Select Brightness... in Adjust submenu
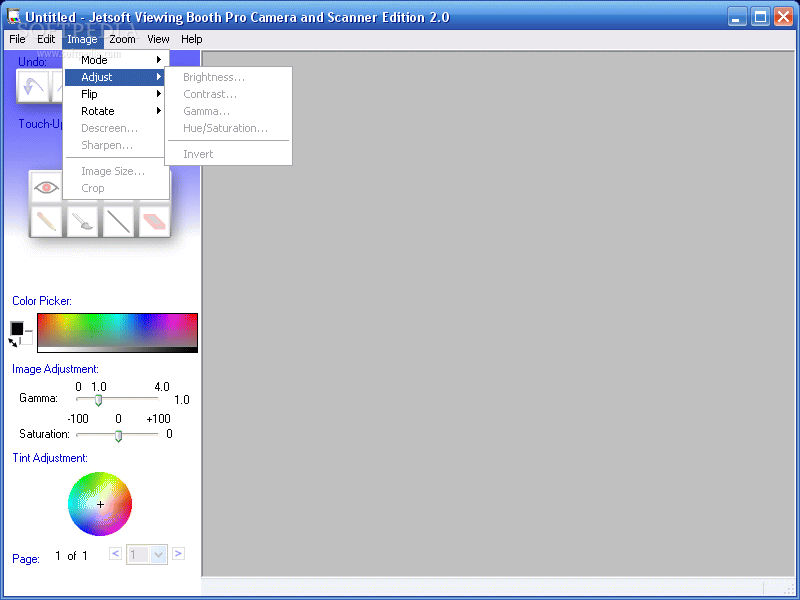 [229, 77]
